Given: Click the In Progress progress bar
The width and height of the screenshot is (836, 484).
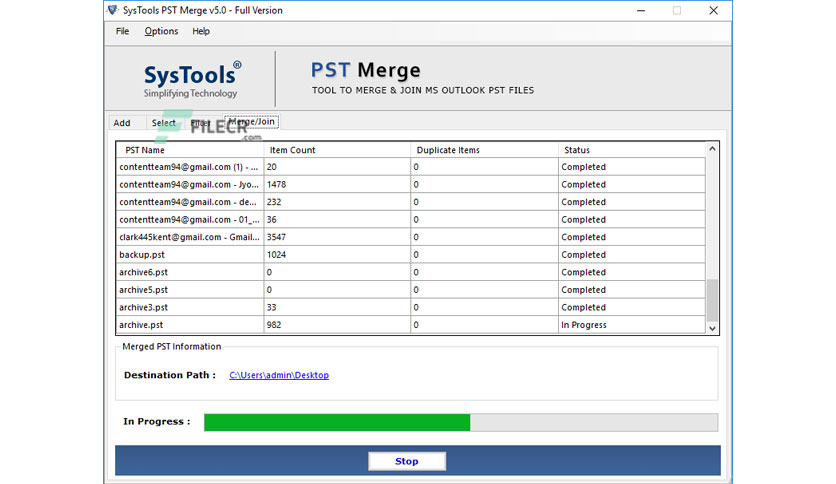Looking at the screenshot, I should click(461, 422).
